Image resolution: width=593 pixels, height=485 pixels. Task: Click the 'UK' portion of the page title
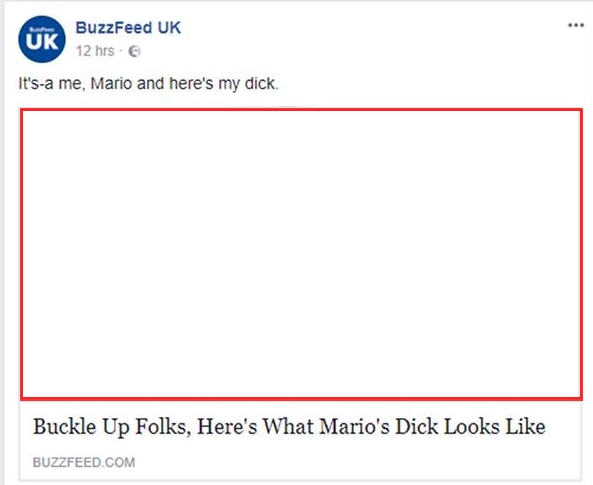pos(169,28)
